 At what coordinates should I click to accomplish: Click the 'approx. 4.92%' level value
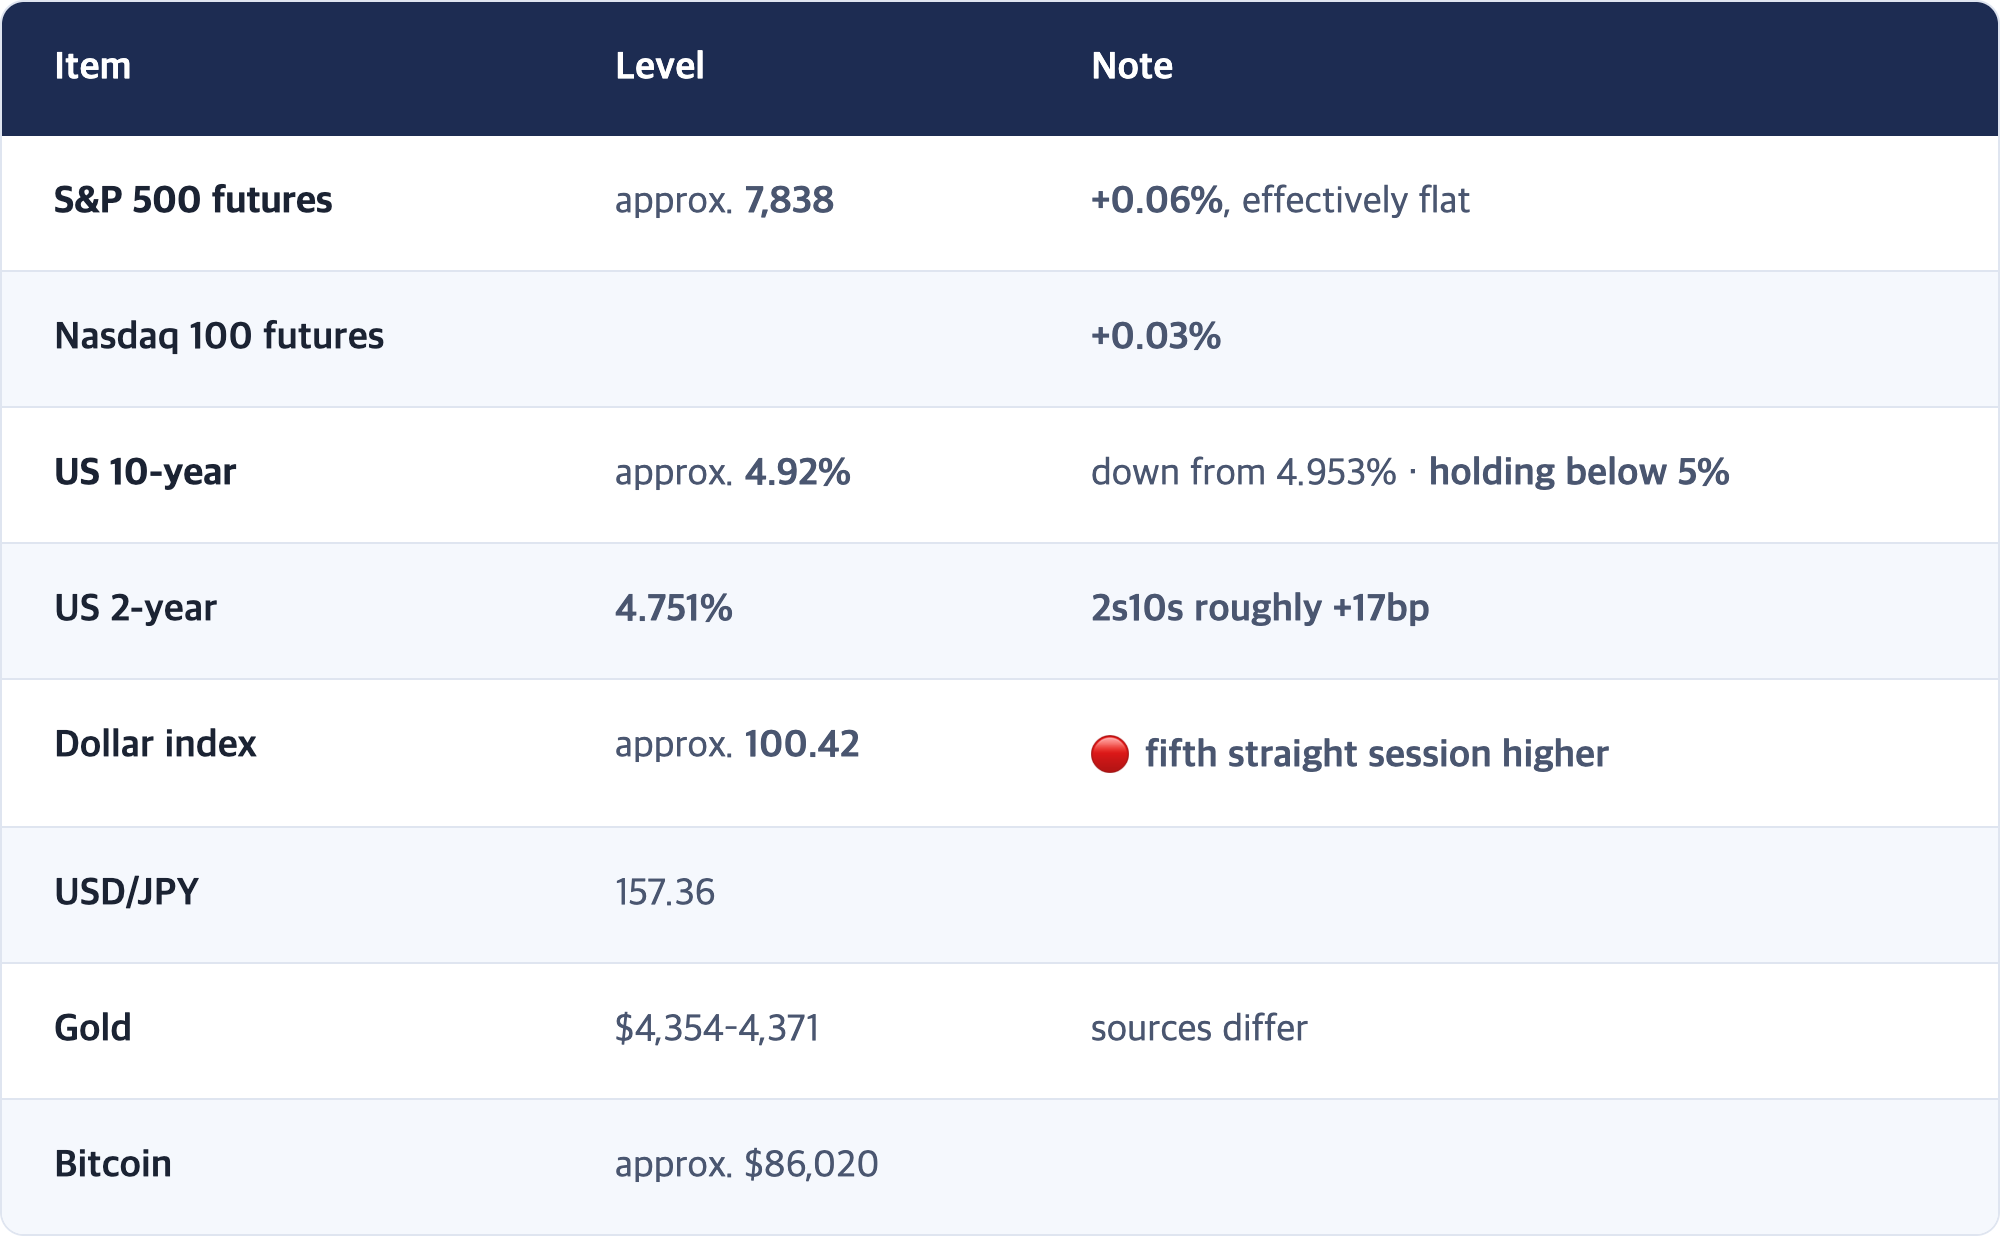733,472
